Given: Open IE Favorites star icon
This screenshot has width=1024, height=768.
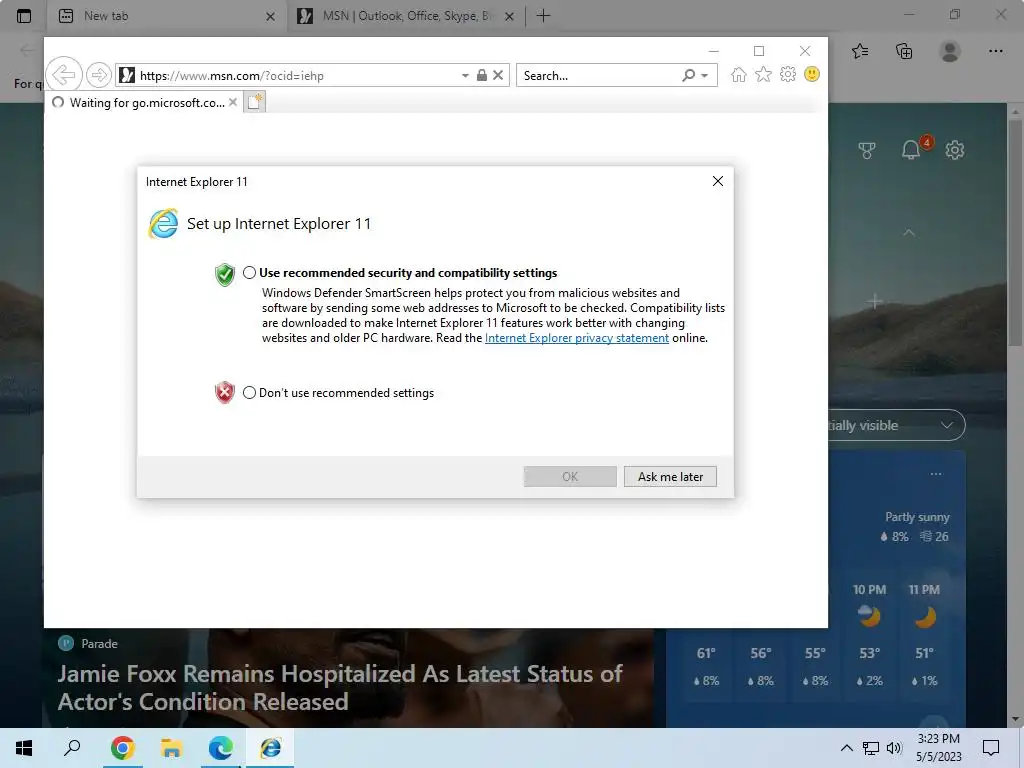Looking at the screenshot, I should point(763,74).
